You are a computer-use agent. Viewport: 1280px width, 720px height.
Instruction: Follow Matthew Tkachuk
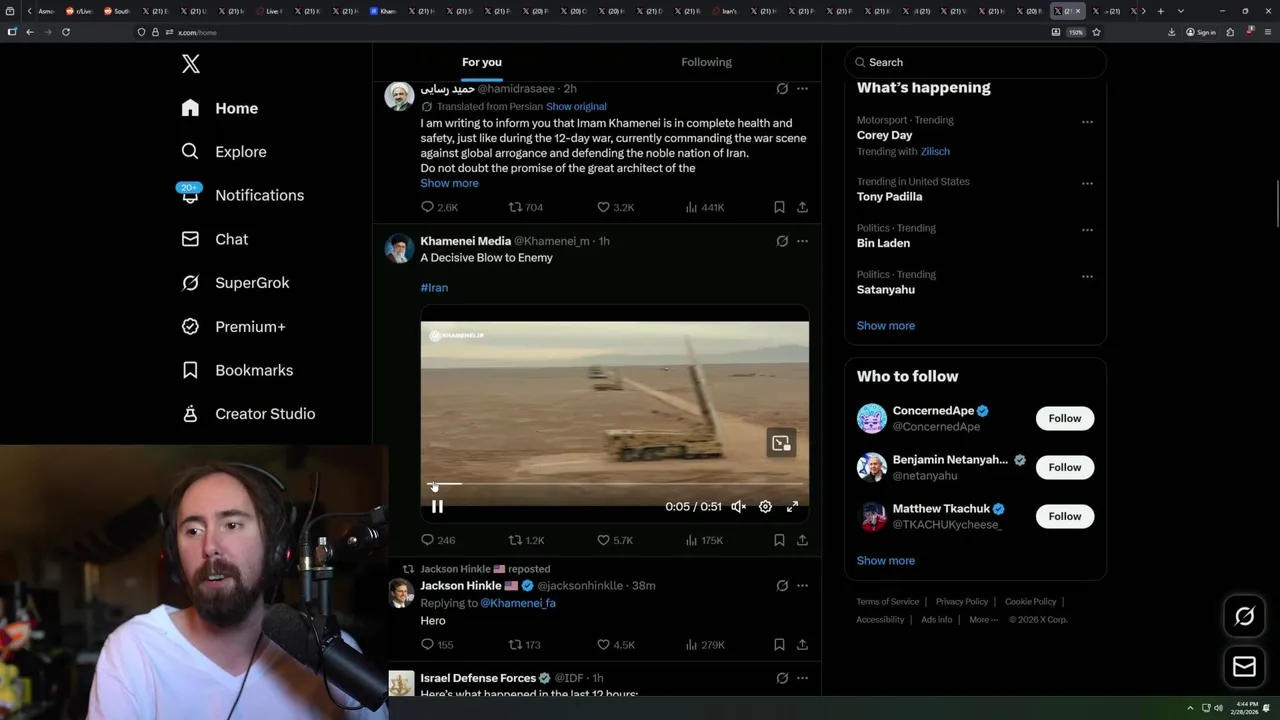pos(1065,516)
